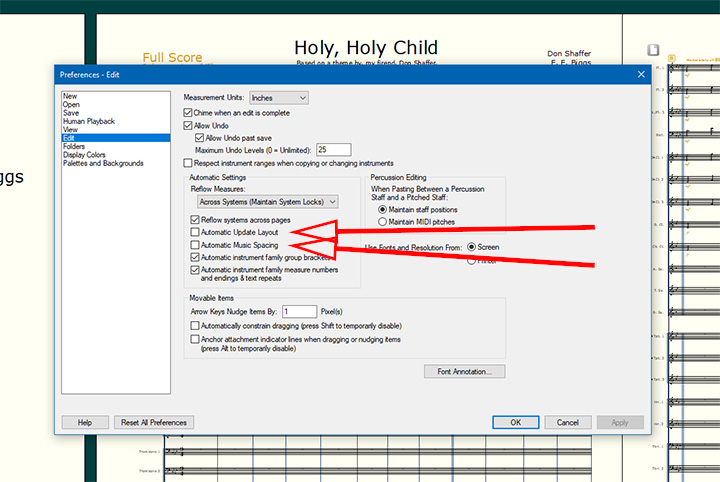Uncheck Chime when an edit is complete
The width and height of the screenshot is (720, 482).
coord(189,114)
